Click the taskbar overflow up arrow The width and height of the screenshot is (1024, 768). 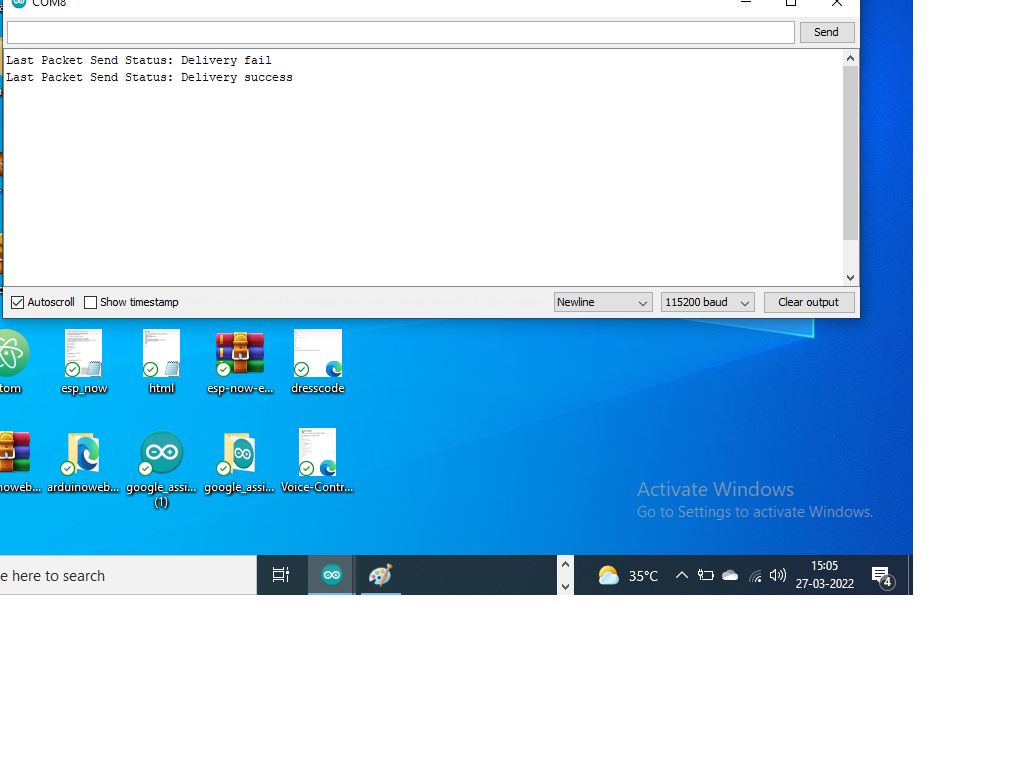(x=566, y=565)
